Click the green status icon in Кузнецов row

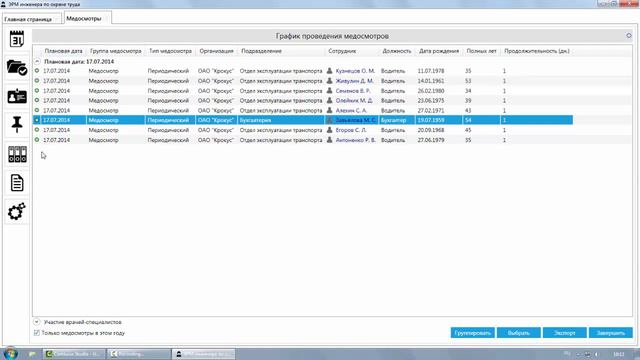(37, 71)
